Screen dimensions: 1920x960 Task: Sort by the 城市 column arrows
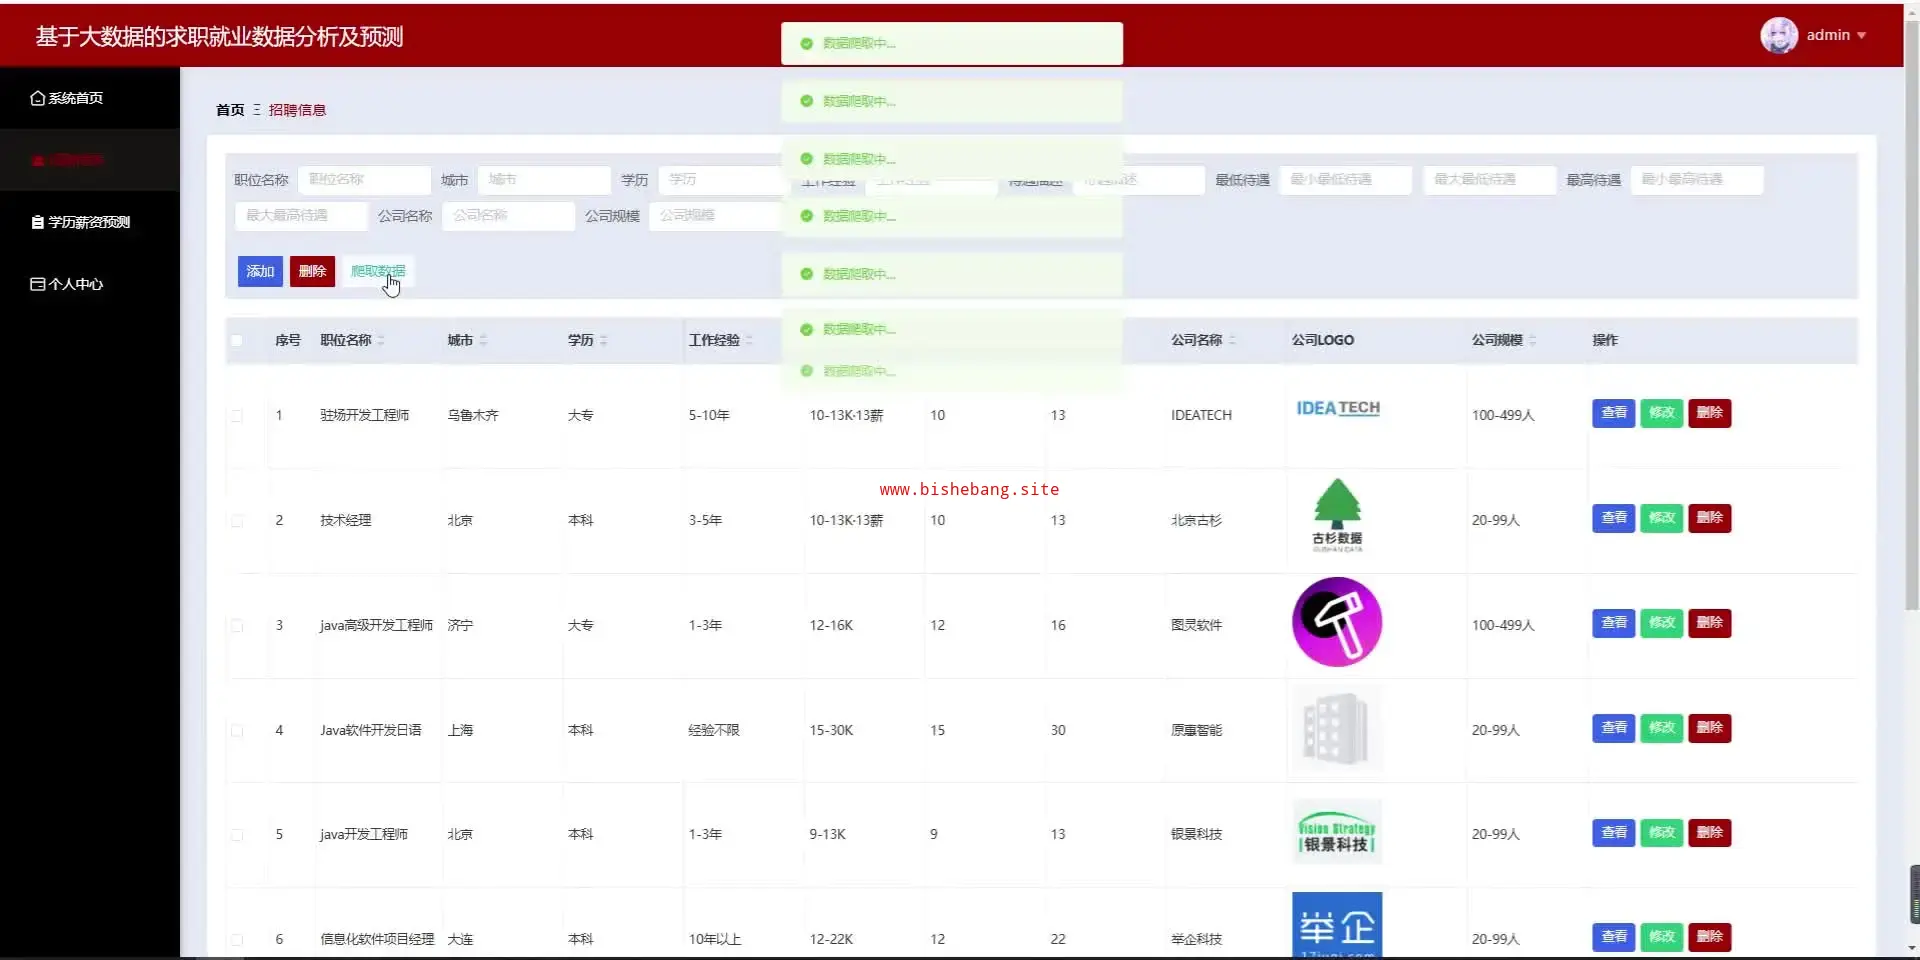[x=483, y=340]
